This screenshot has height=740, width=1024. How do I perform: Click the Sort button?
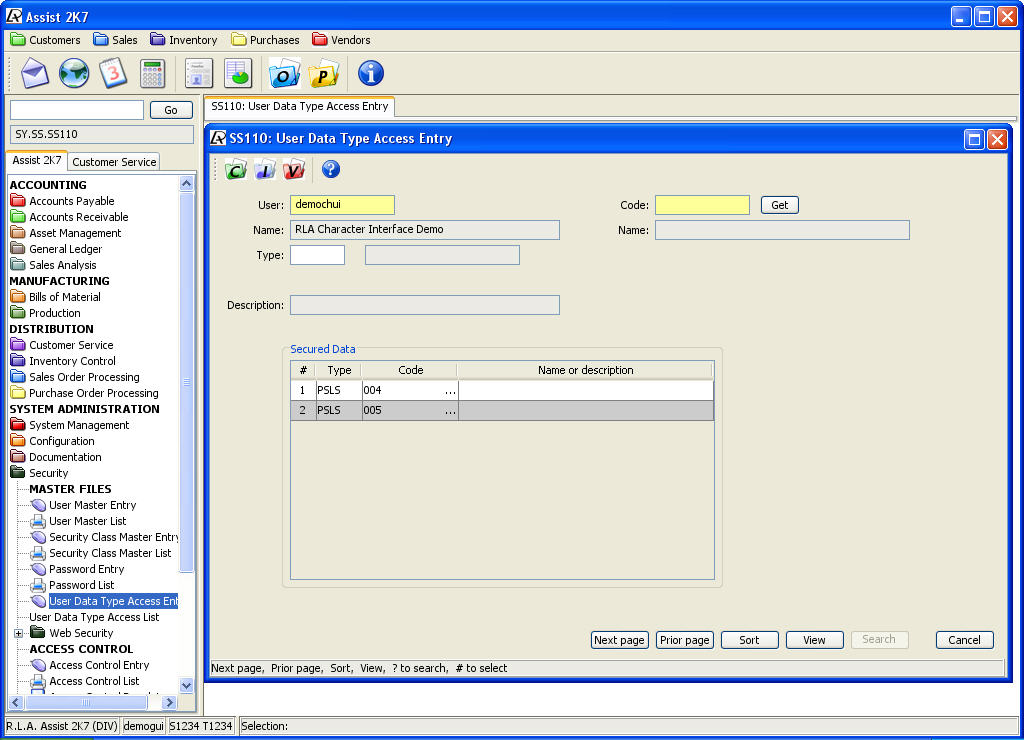pyautogui.click(x=750, y=640)
